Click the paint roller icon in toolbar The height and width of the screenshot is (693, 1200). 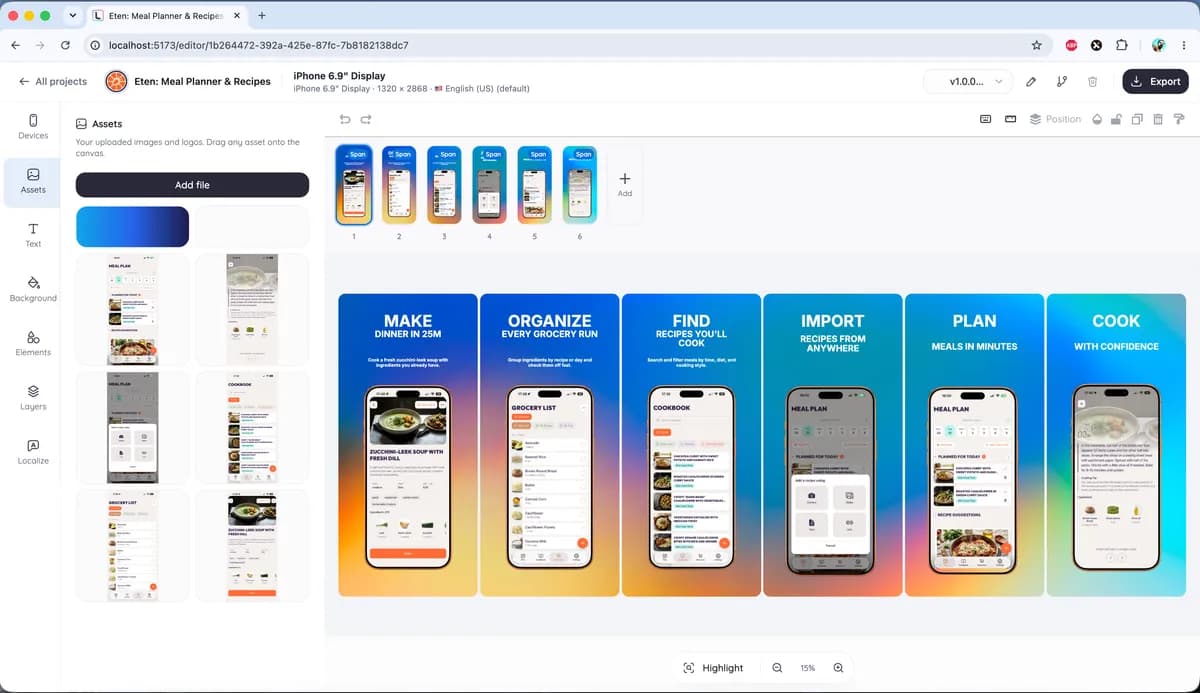pos(1179,119)
